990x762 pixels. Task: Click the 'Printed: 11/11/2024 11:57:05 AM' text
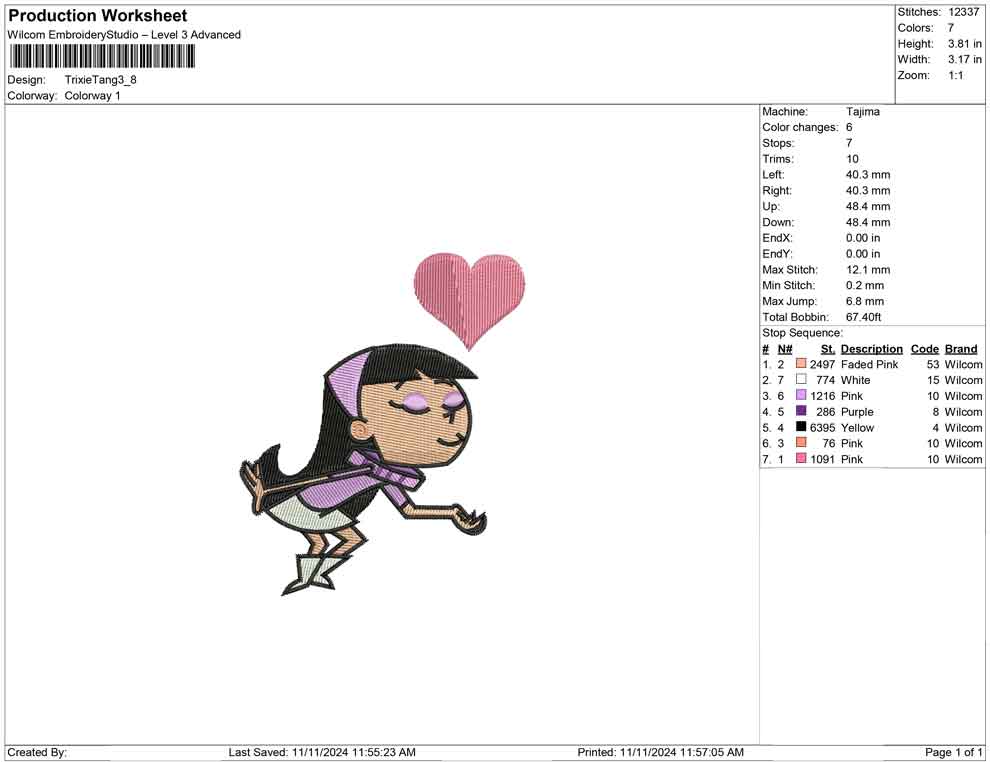[660, 752]
